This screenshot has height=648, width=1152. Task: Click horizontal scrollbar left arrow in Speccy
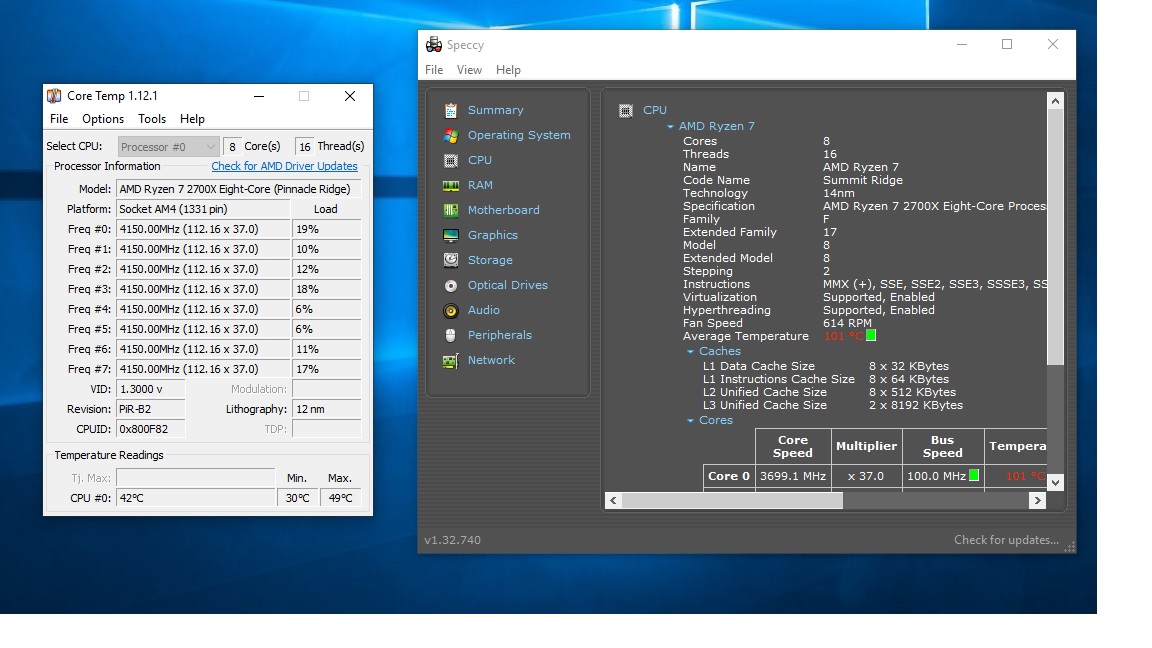(613, 500)
